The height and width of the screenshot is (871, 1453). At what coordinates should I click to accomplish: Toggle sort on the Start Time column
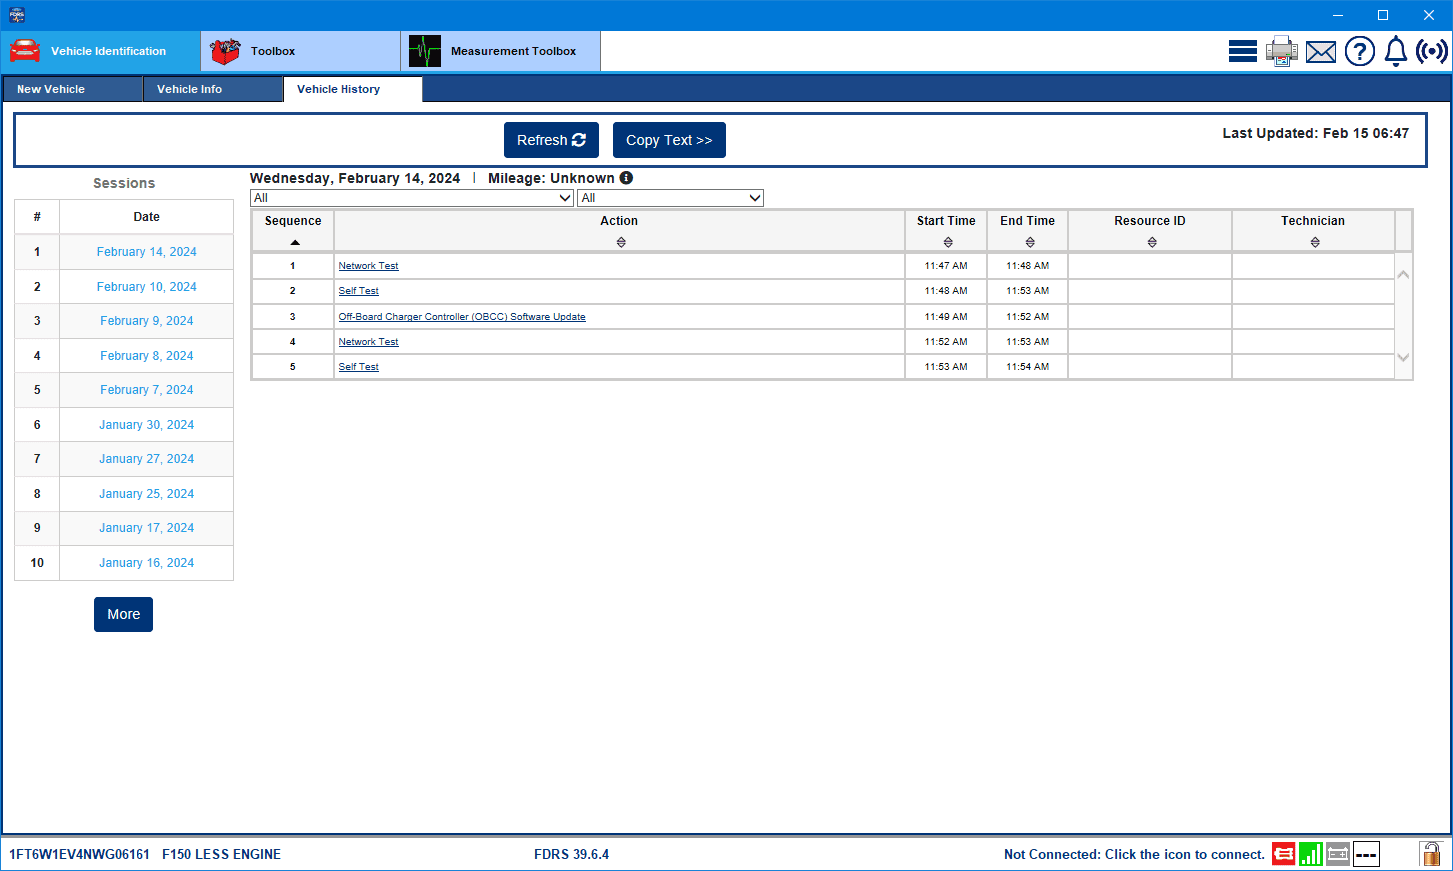click(x=947, y=242)
